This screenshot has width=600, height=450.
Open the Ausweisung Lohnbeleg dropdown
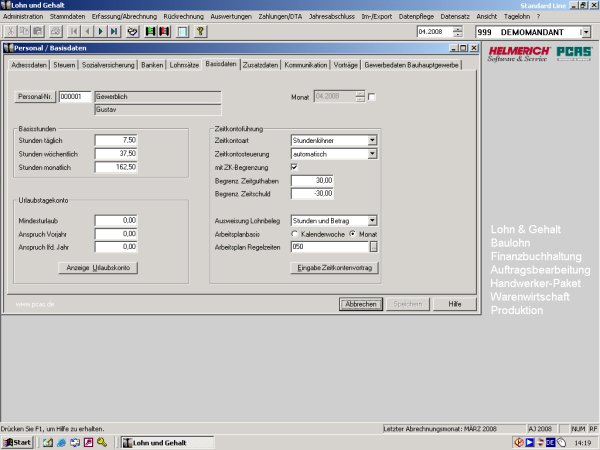click(372, 221)
